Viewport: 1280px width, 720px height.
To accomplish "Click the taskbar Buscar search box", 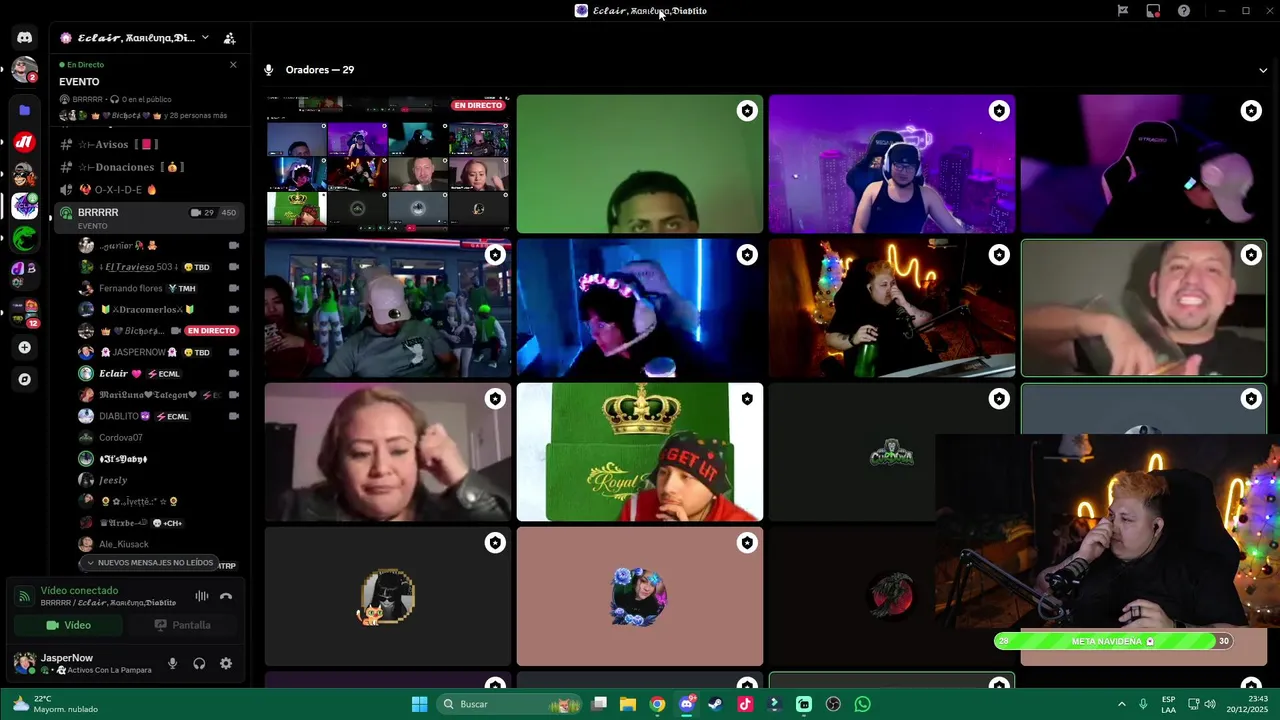I will tap(511, 704).
